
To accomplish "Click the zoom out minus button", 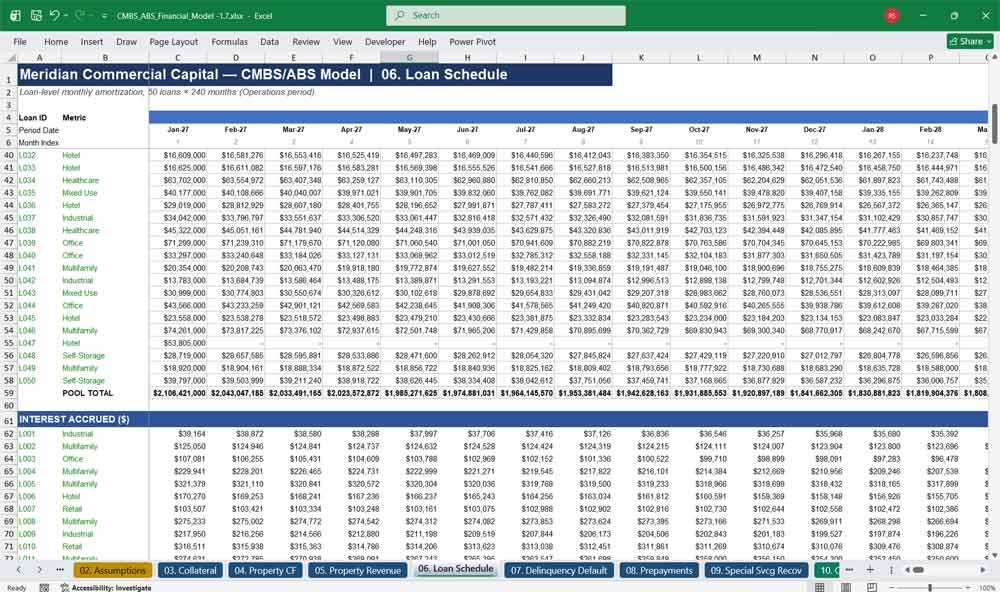I will [892, 587].
